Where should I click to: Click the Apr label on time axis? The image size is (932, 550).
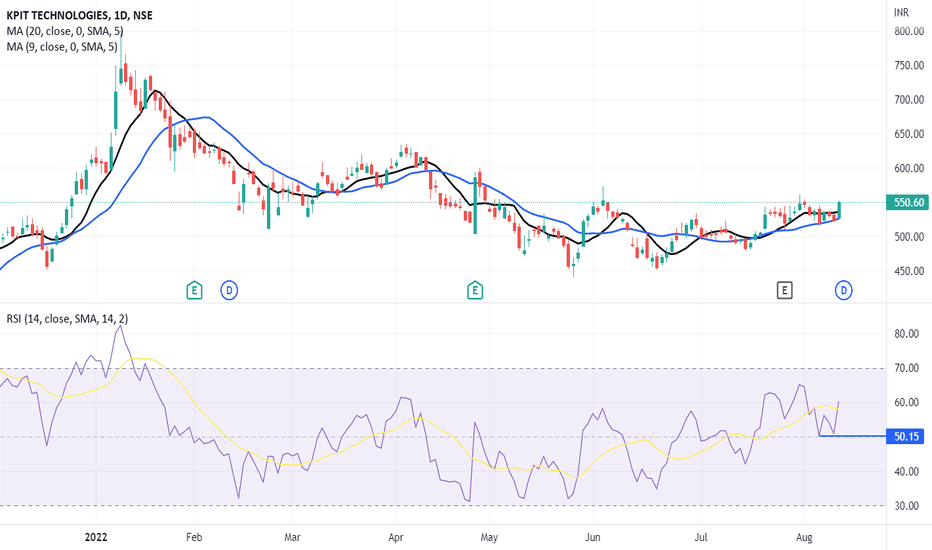tap(395, 538)
